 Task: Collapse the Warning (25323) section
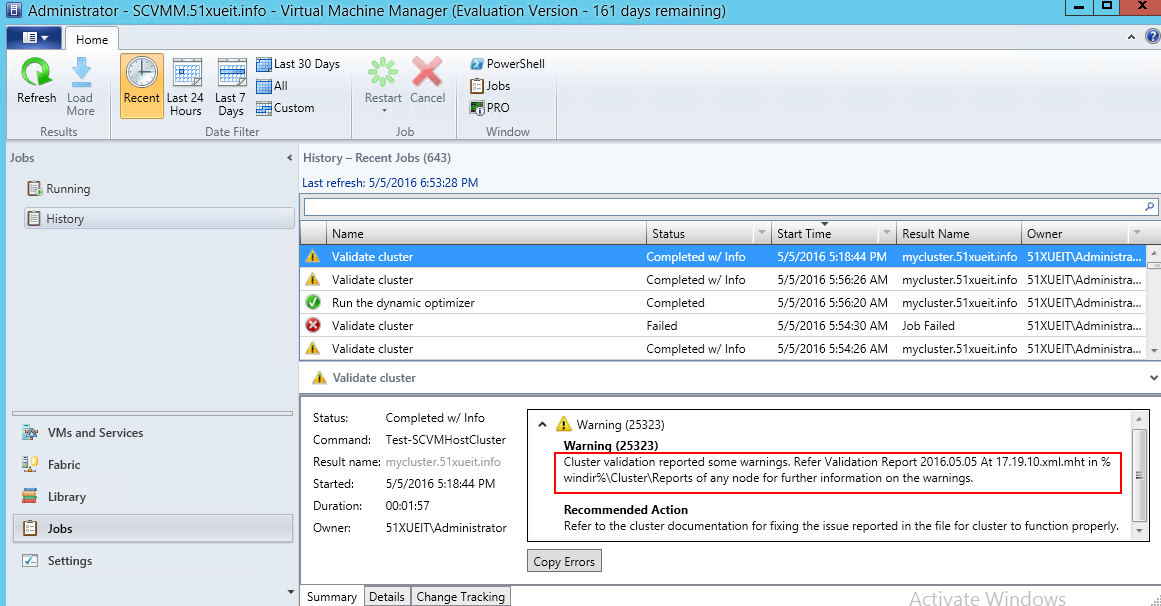click(x=542, y=424)
